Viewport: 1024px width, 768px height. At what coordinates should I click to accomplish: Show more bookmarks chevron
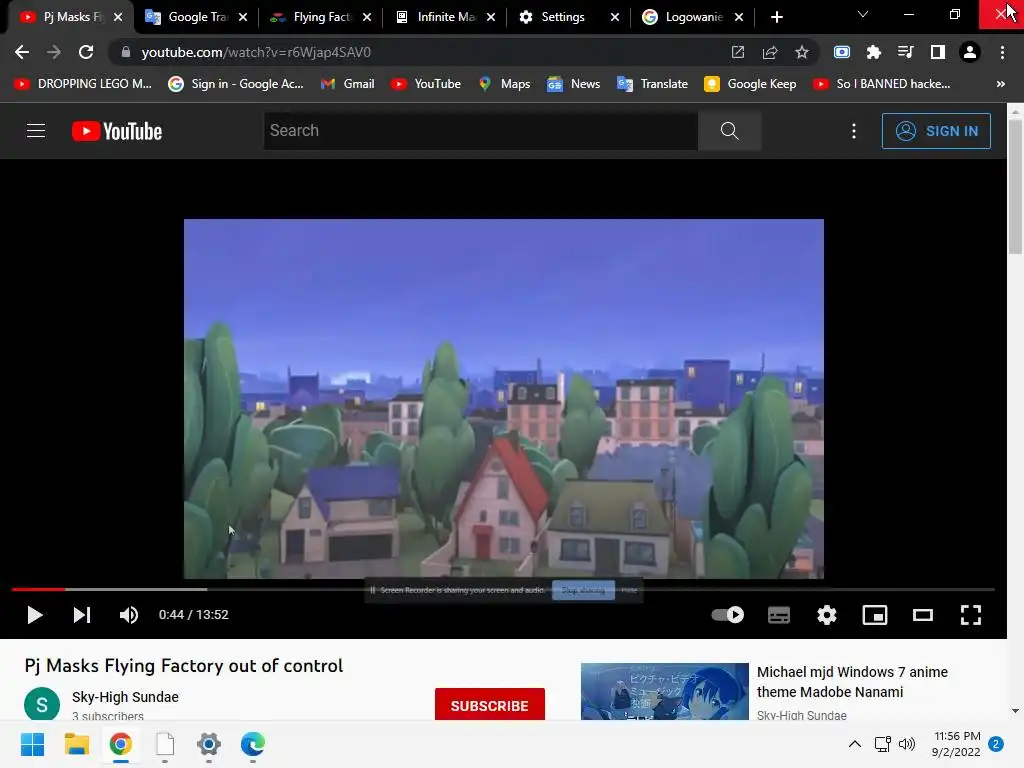click(x=1000, y=84)
